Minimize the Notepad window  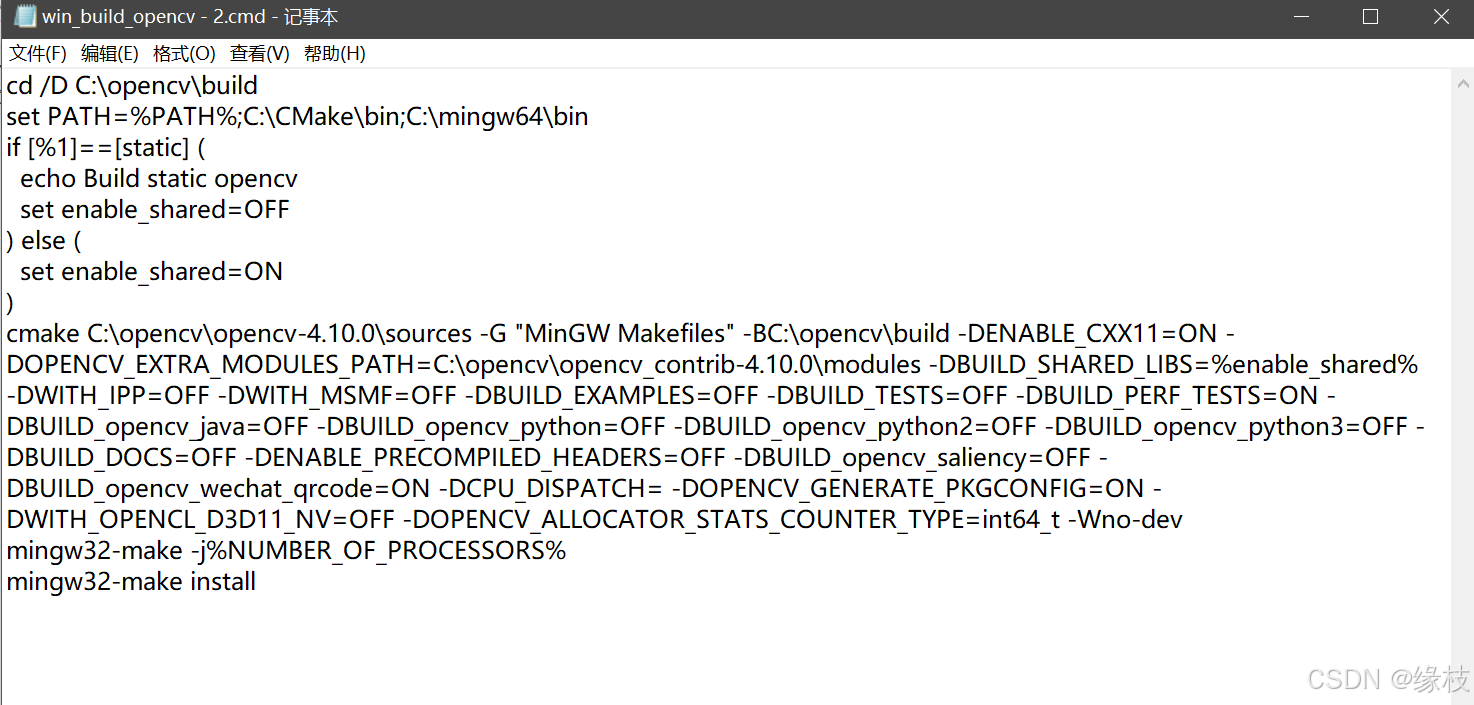(1300, 16)
